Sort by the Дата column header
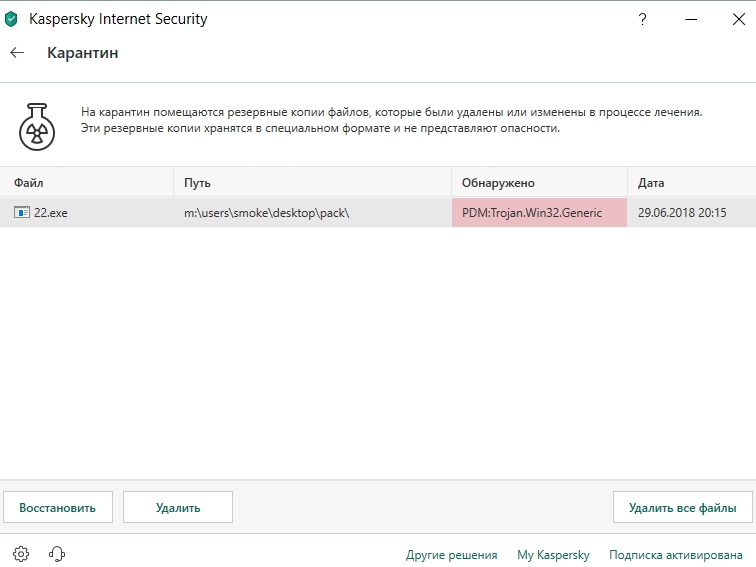Viewport: 756px width, 567px height. 650,183
